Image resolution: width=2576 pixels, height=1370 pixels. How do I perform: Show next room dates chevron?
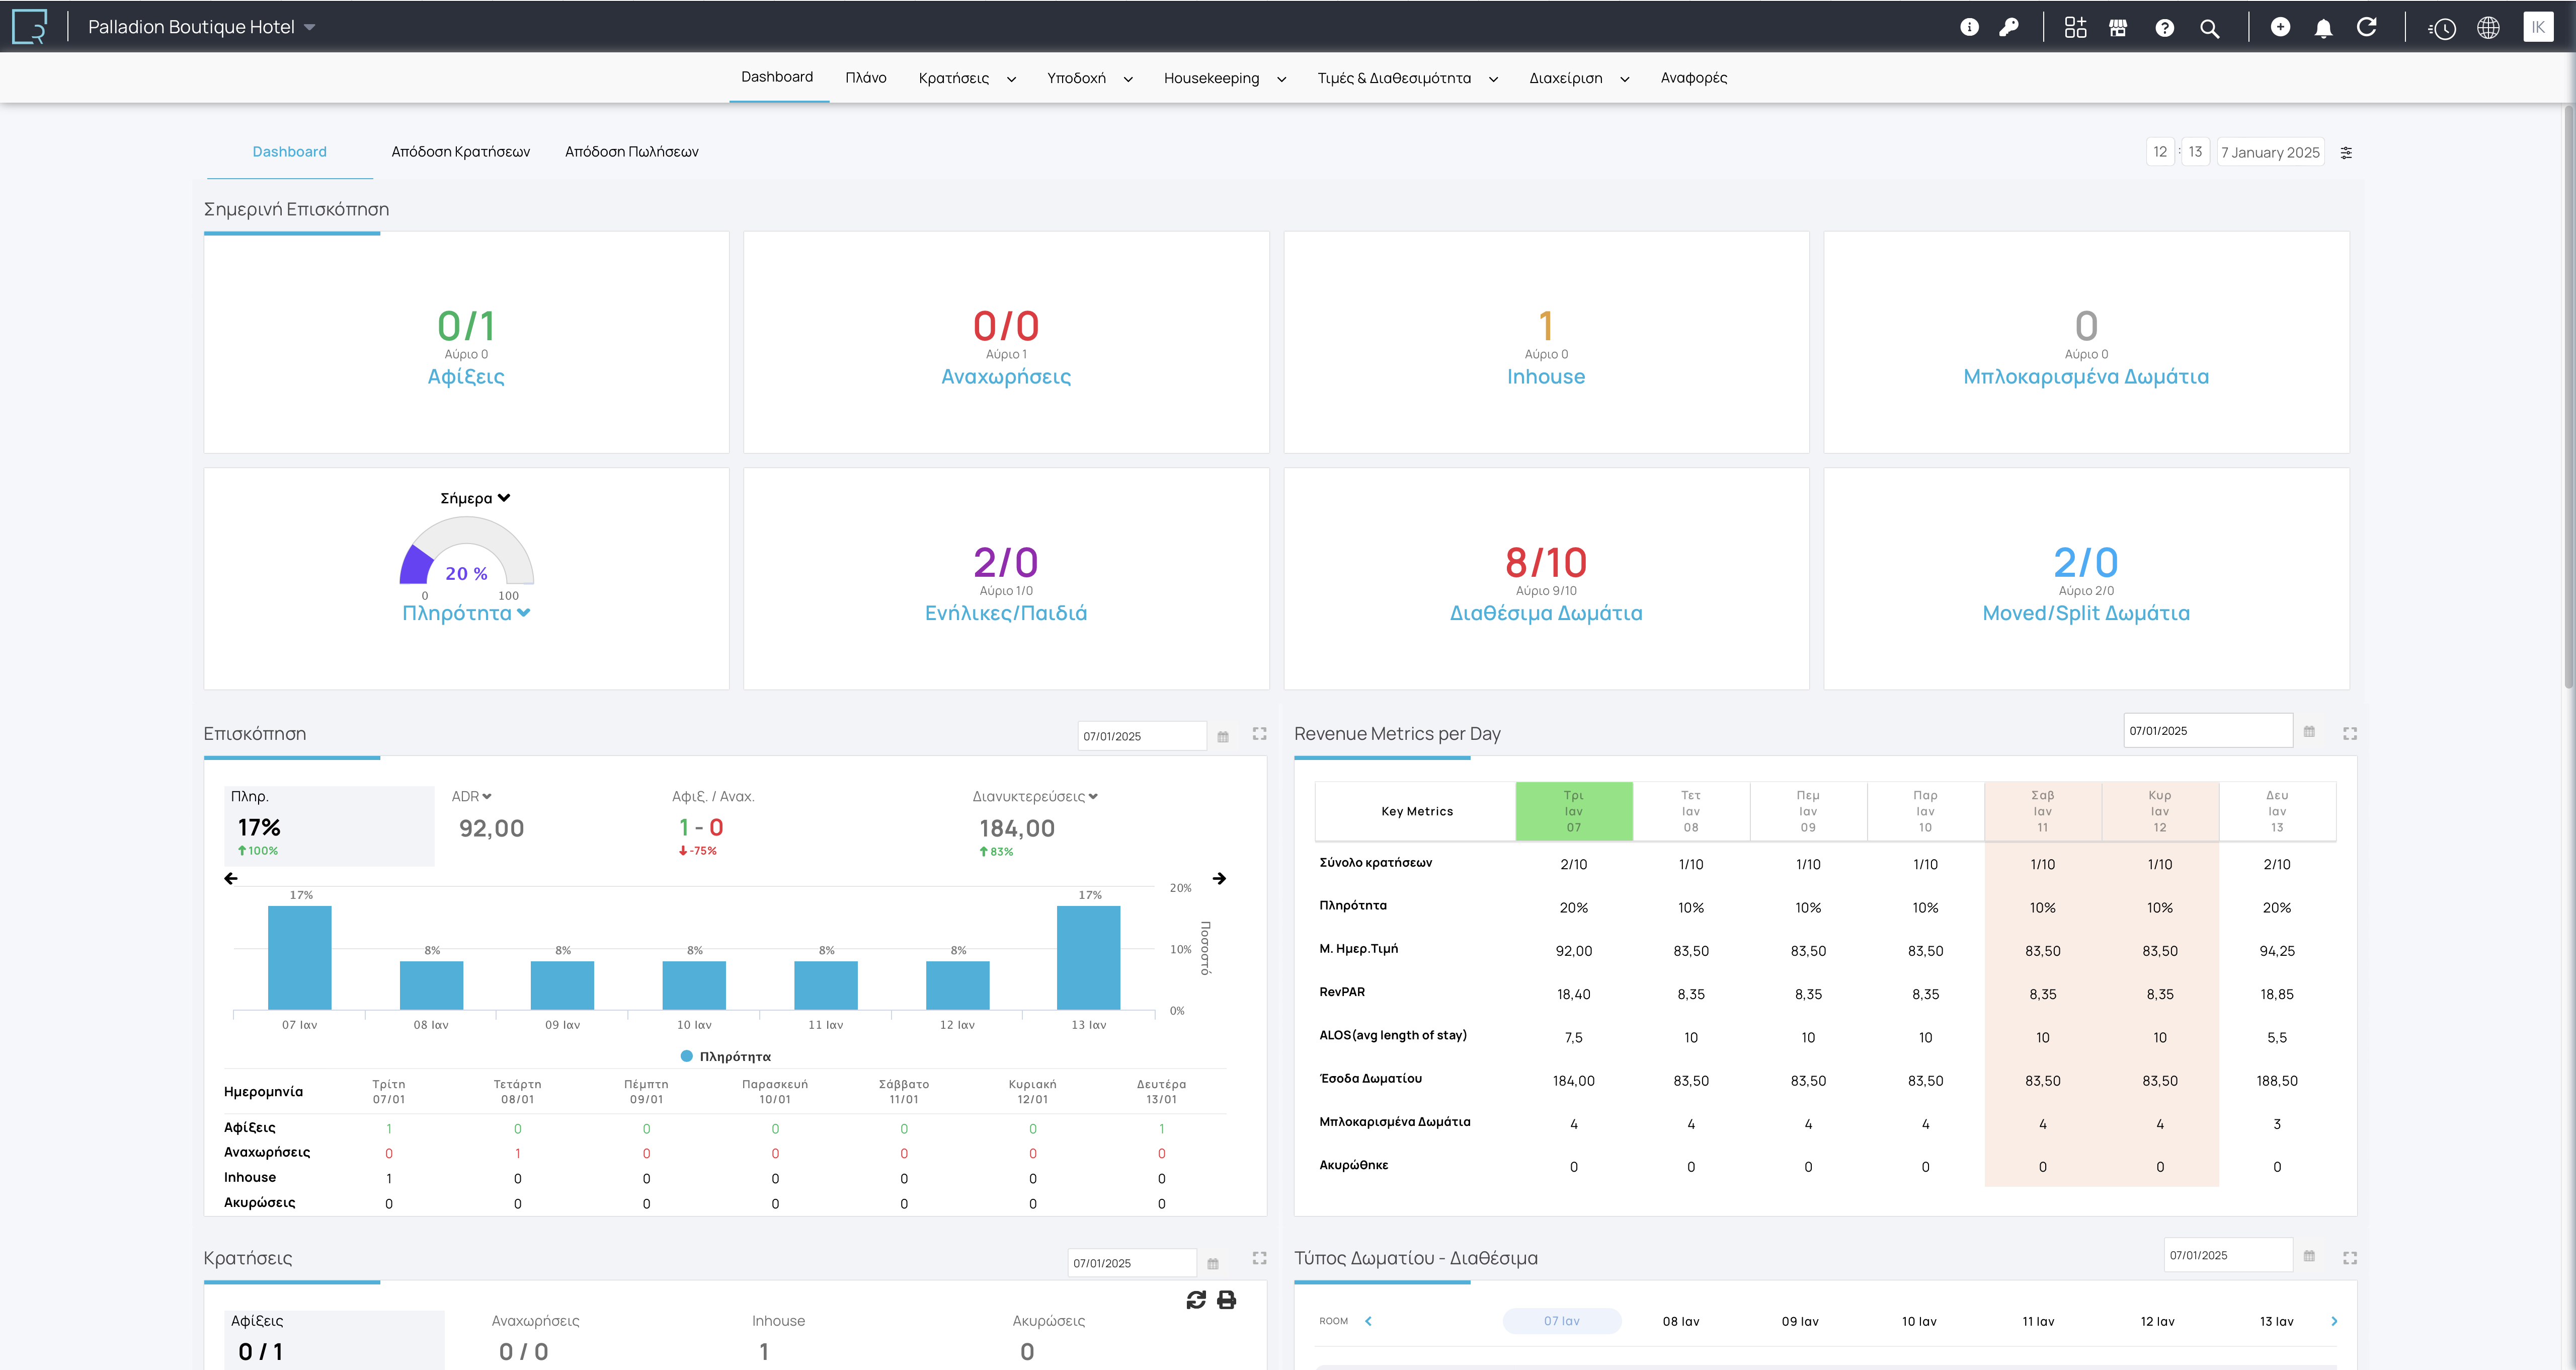[x=2334, y=1322]
